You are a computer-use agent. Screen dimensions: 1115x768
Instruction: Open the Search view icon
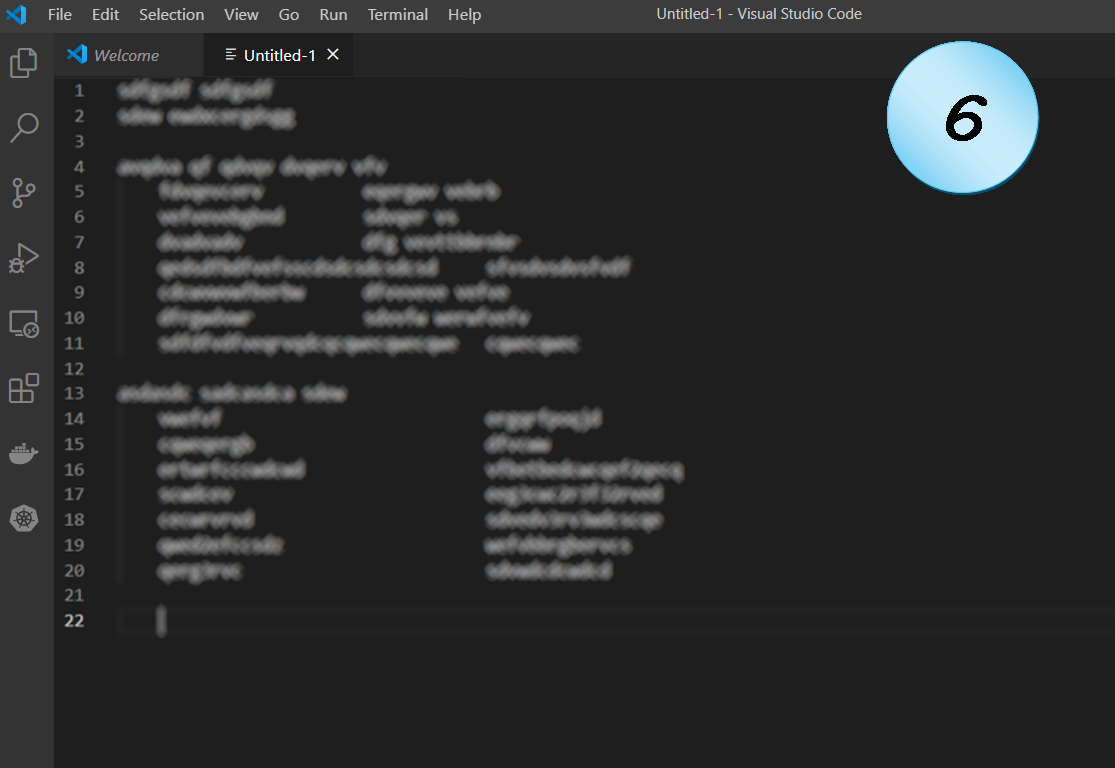click(x=24, y=128)
